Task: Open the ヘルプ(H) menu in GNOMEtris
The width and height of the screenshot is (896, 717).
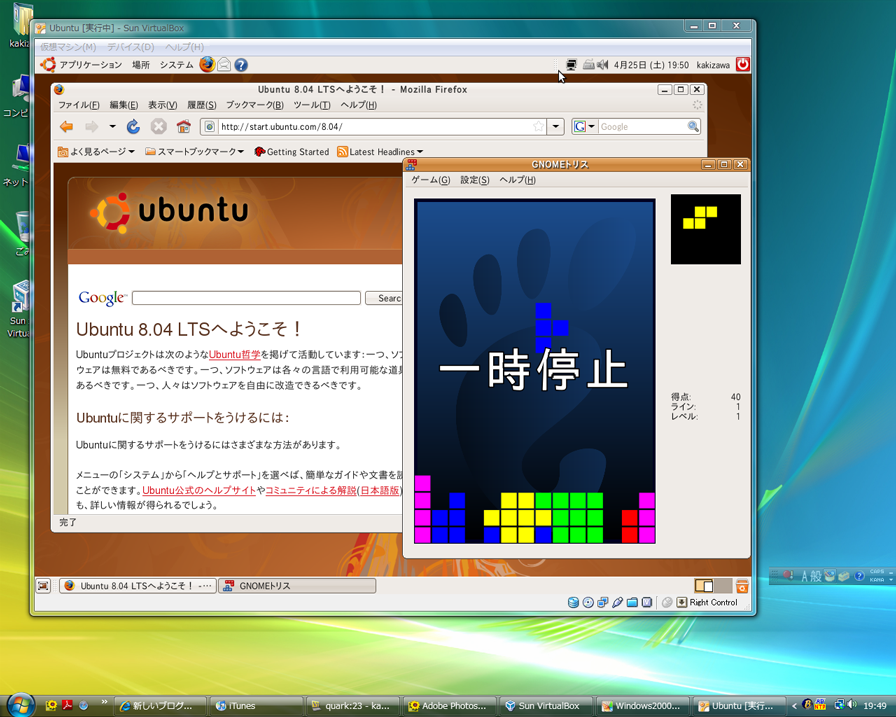Action: (x=518, y=180)
